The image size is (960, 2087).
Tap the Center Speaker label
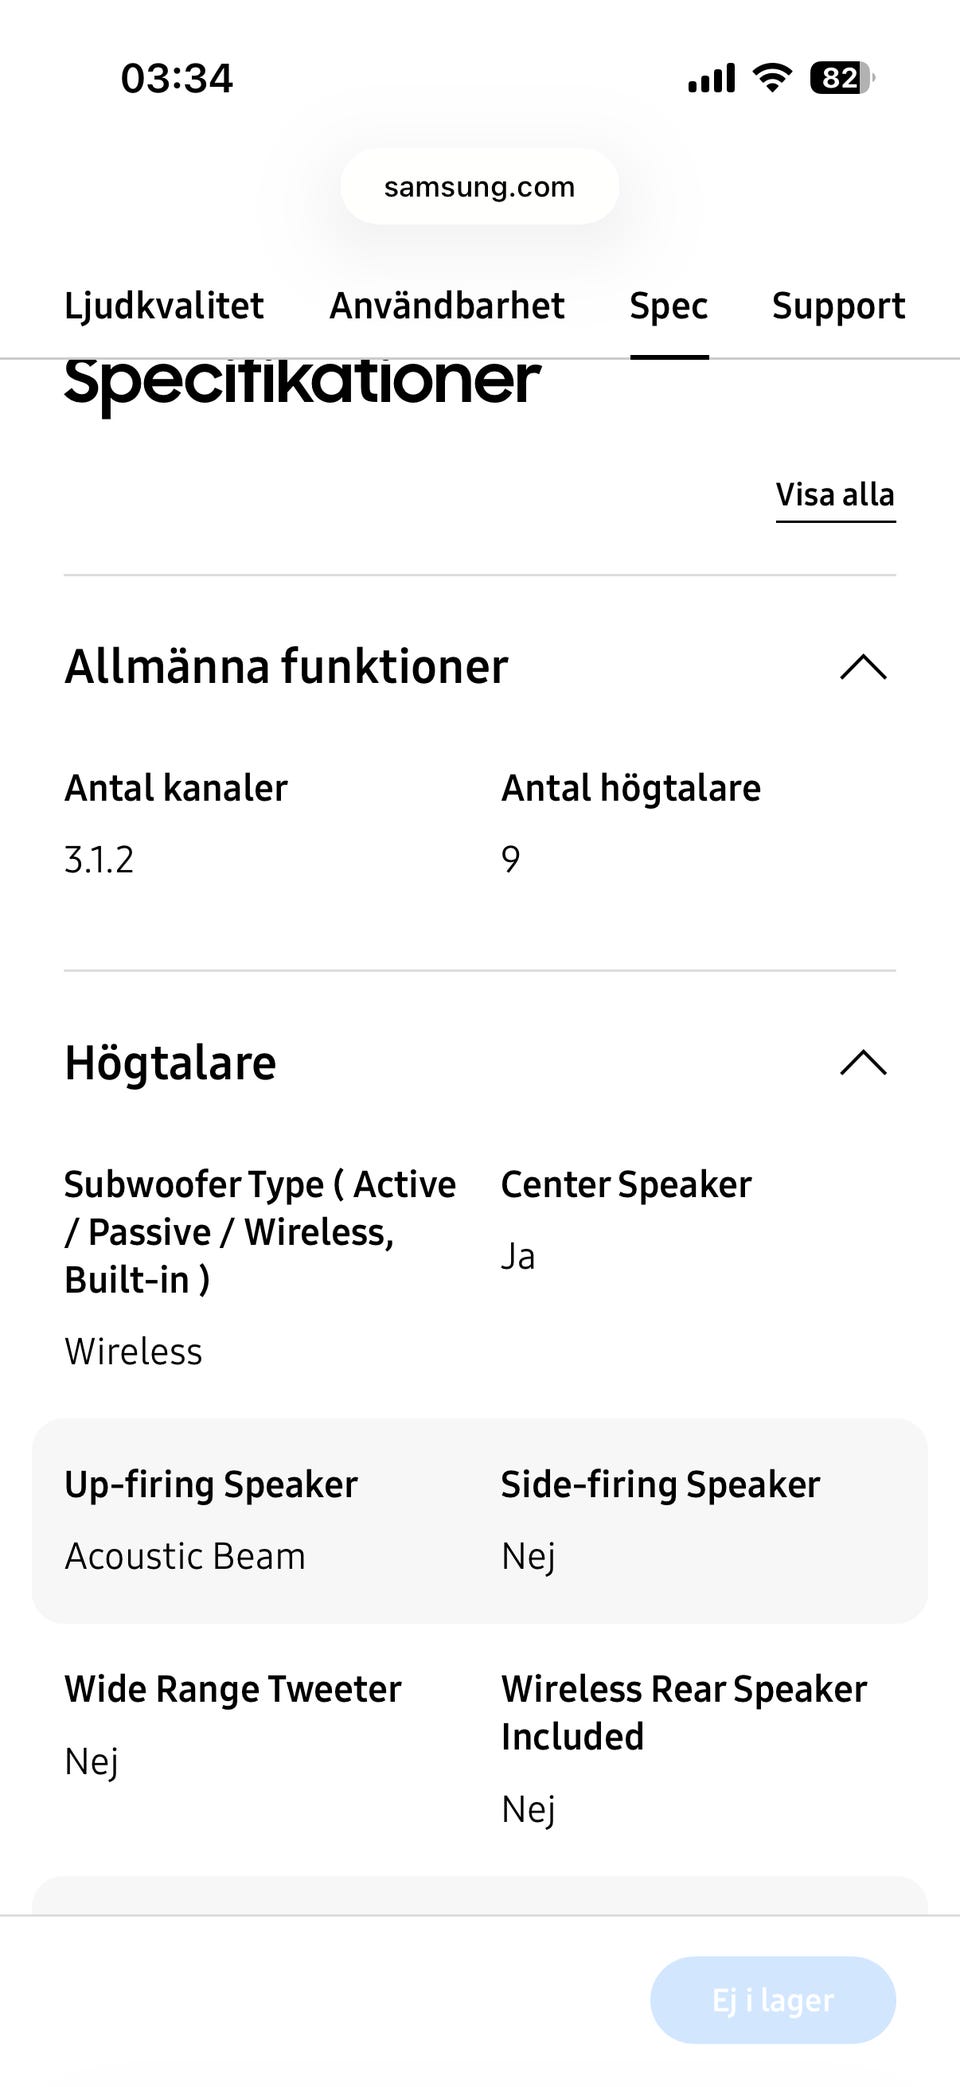[626, 1185]
